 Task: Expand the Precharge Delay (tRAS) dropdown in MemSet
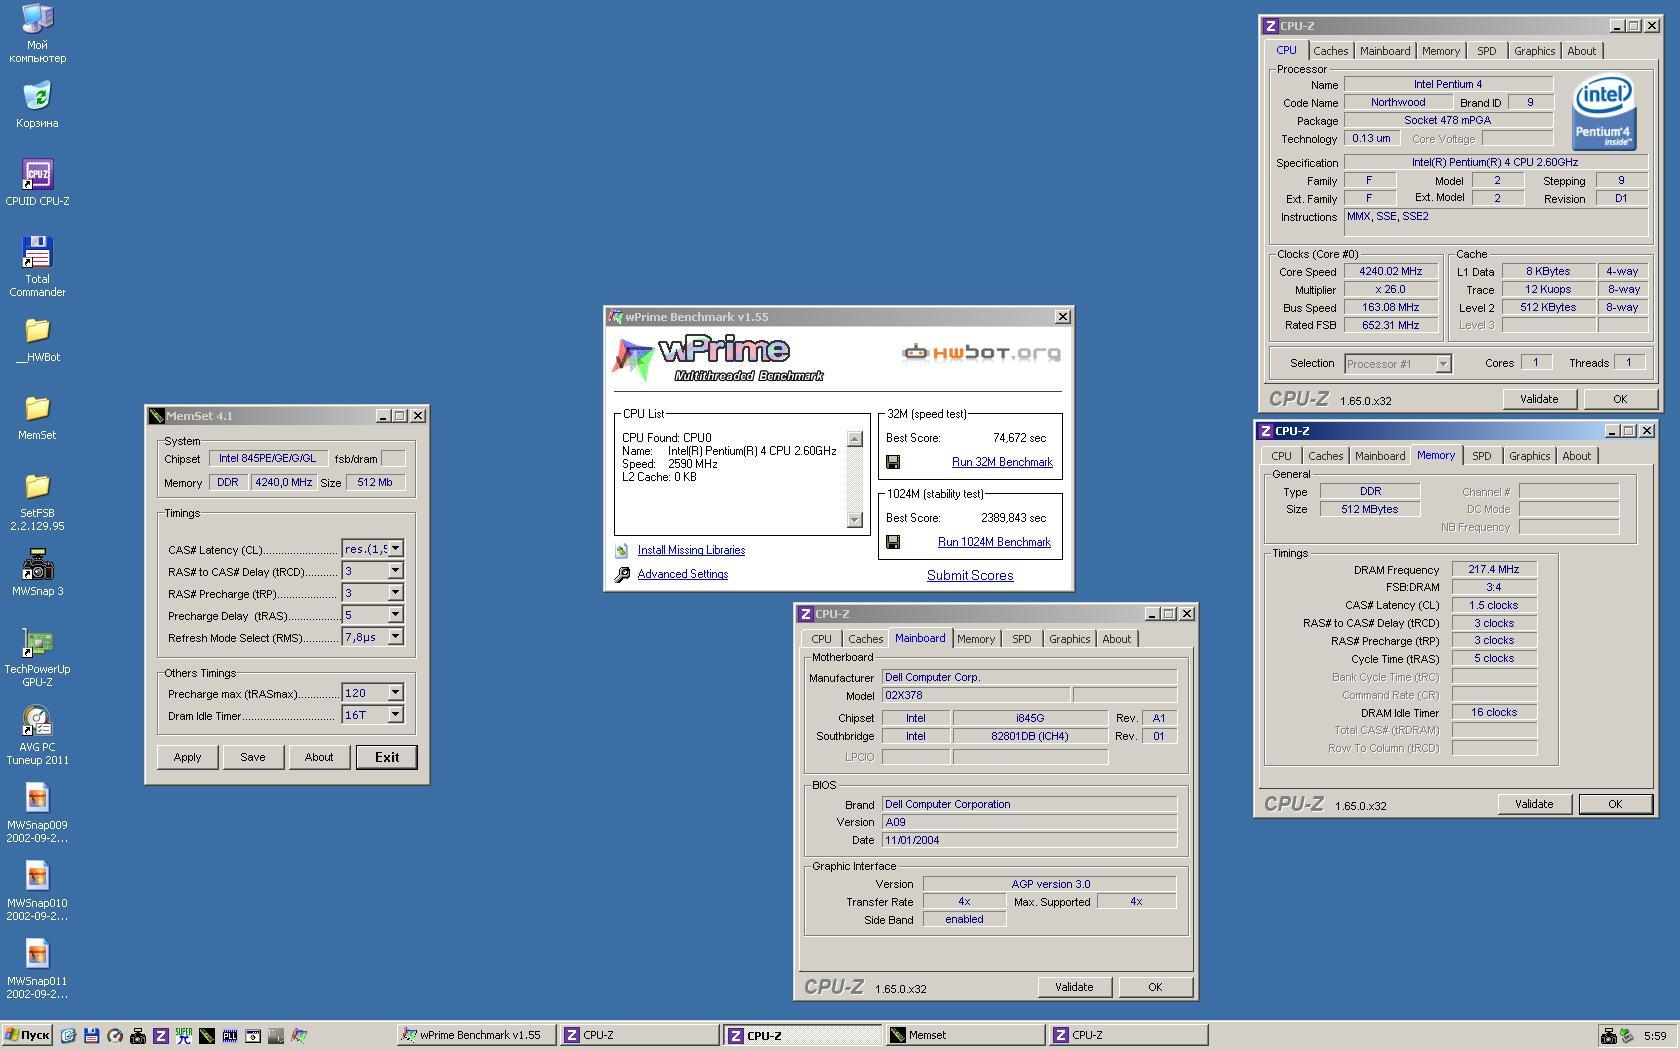[x=395, y=614]
